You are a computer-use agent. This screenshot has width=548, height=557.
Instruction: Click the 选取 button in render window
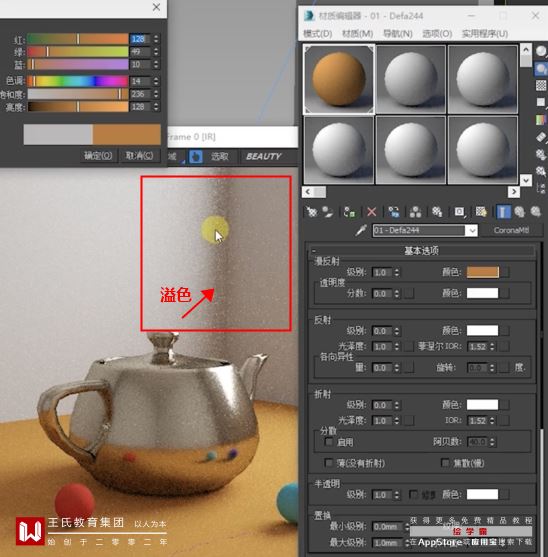219,156
